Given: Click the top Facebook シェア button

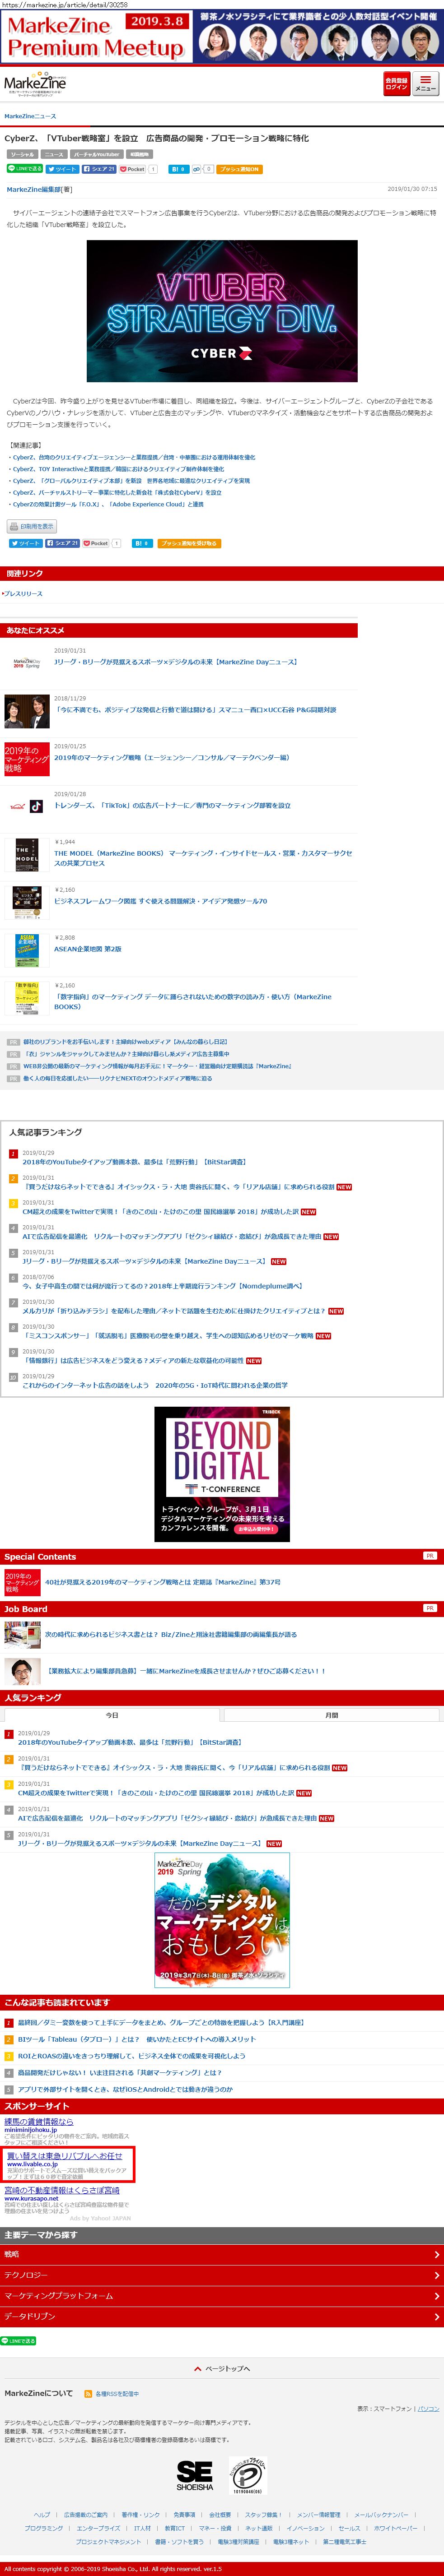Looking at the screenshot, I should coord(99,169).
